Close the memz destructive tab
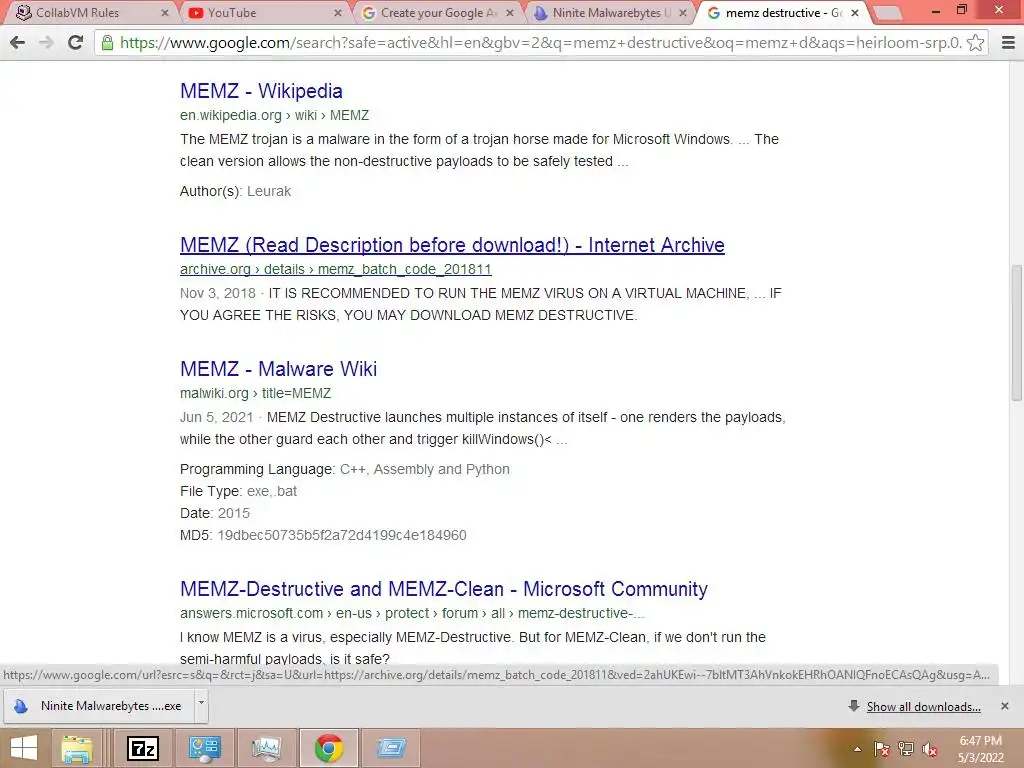The height and width of the screenshot is (768, 1024). tap(855, 12)
